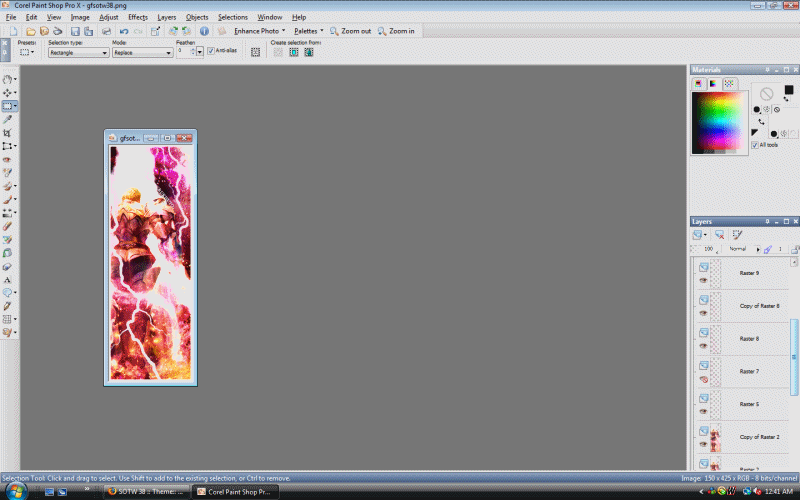Expand the Paint Brush tool flyout arrow

pyautogui.click(x=16, y=199)
